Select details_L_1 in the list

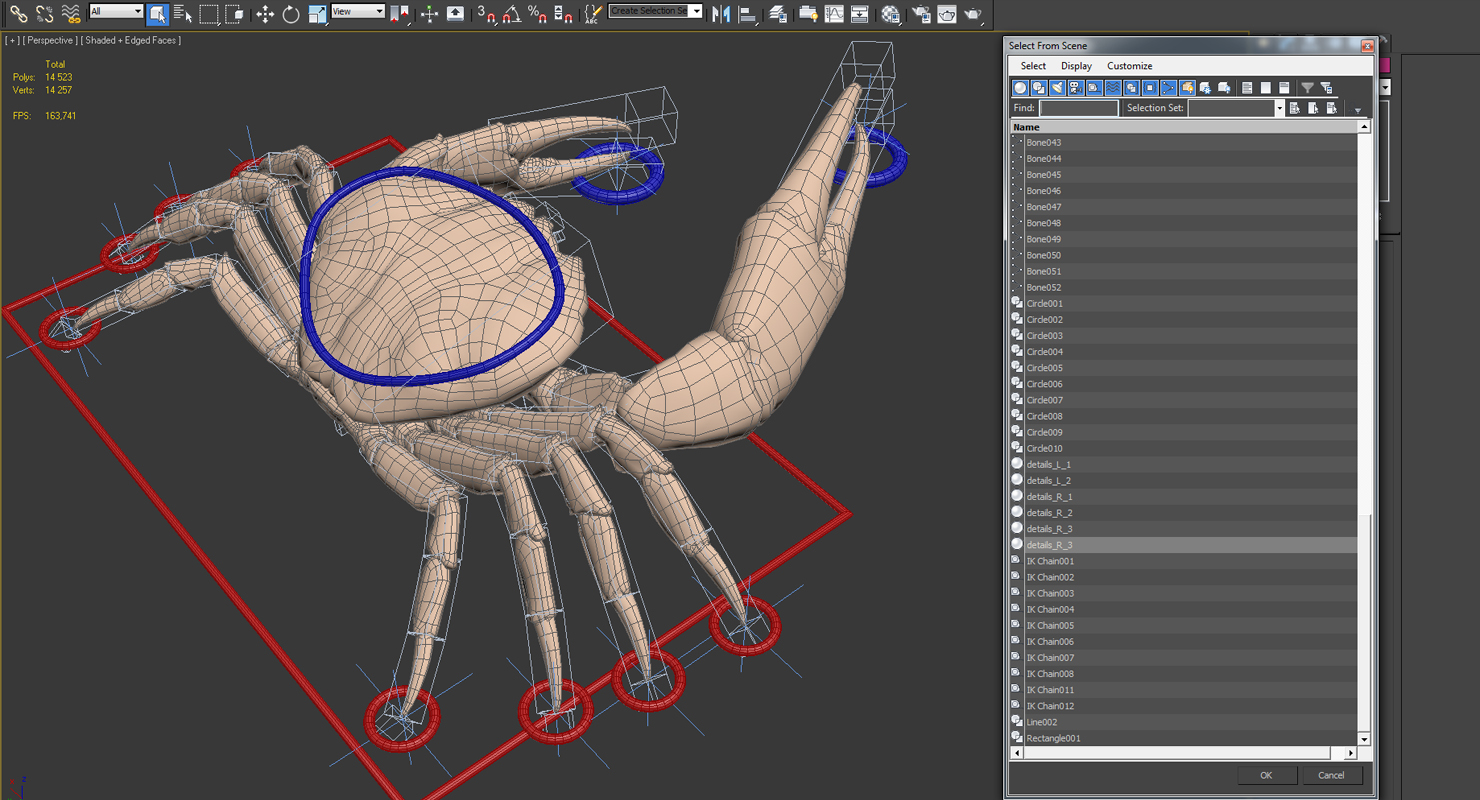1184,464
